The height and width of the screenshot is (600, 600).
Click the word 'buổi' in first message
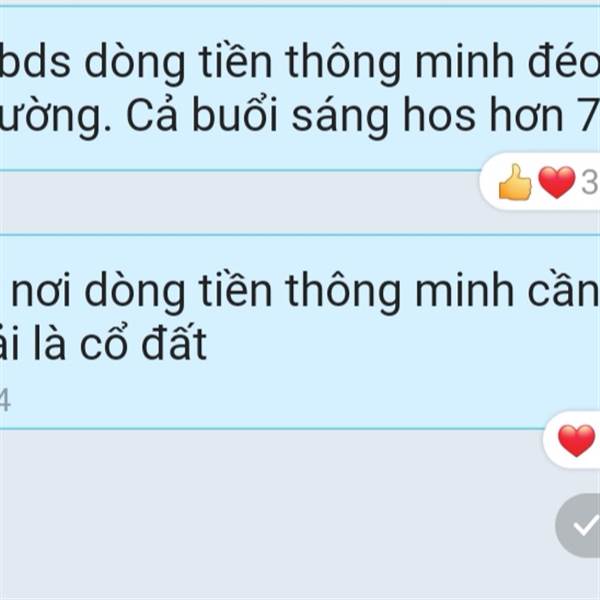click(x=235, y=114)
